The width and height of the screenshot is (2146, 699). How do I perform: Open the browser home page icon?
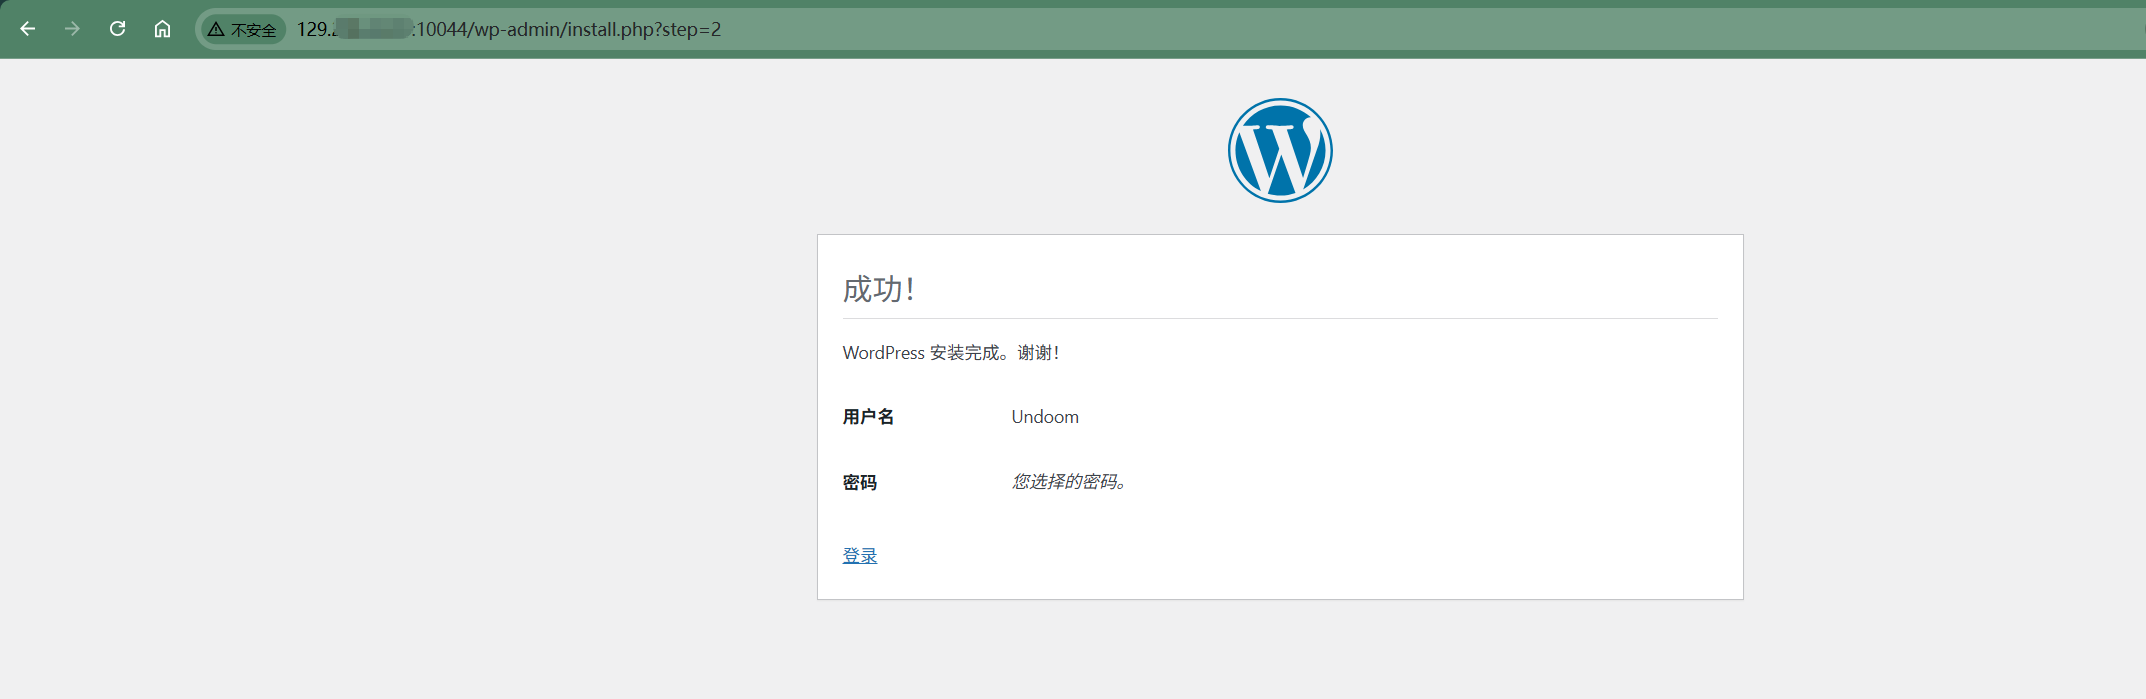tap(162, 29)
